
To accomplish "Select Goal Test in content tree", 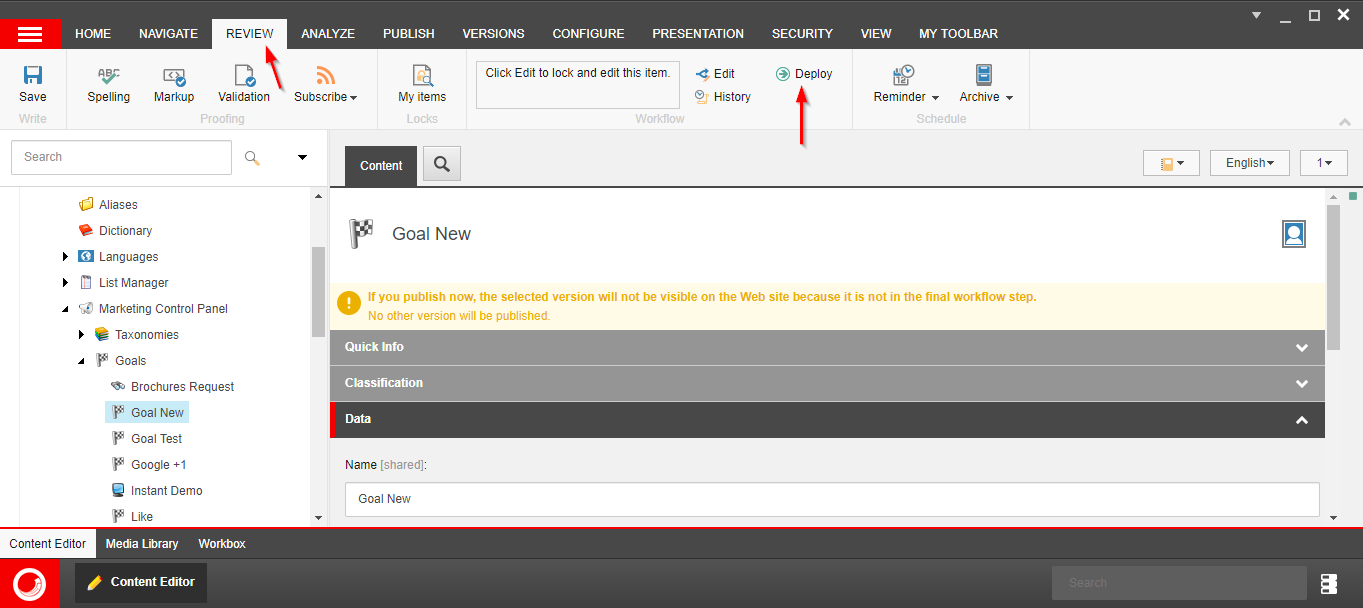I will tap(156, 439).
